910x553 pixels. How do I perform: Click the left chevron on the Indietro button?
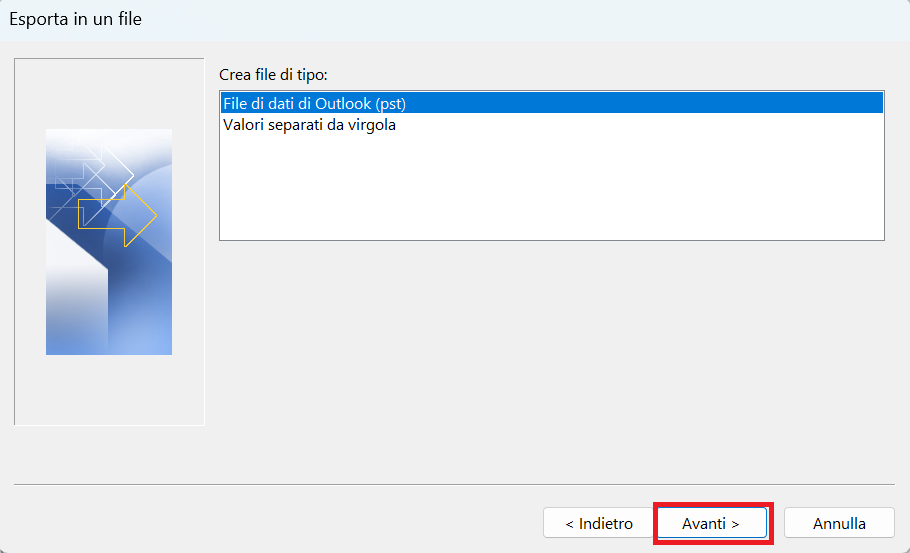tap(569, 525)
